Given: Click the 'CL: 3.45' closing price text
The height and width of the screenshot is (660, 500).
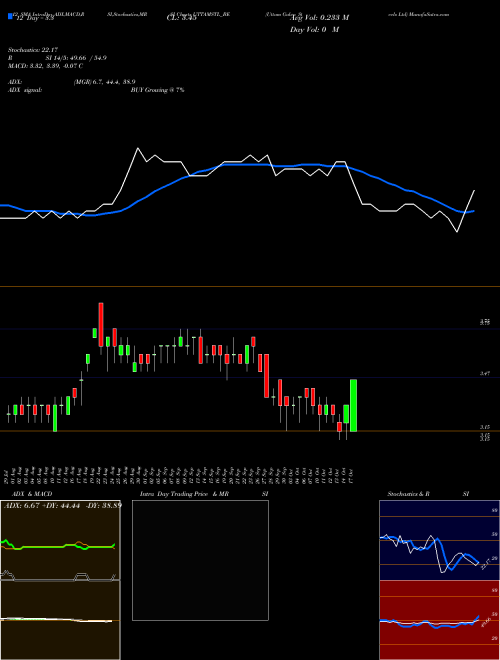Looking at the screenshot, I should [182, 18].
